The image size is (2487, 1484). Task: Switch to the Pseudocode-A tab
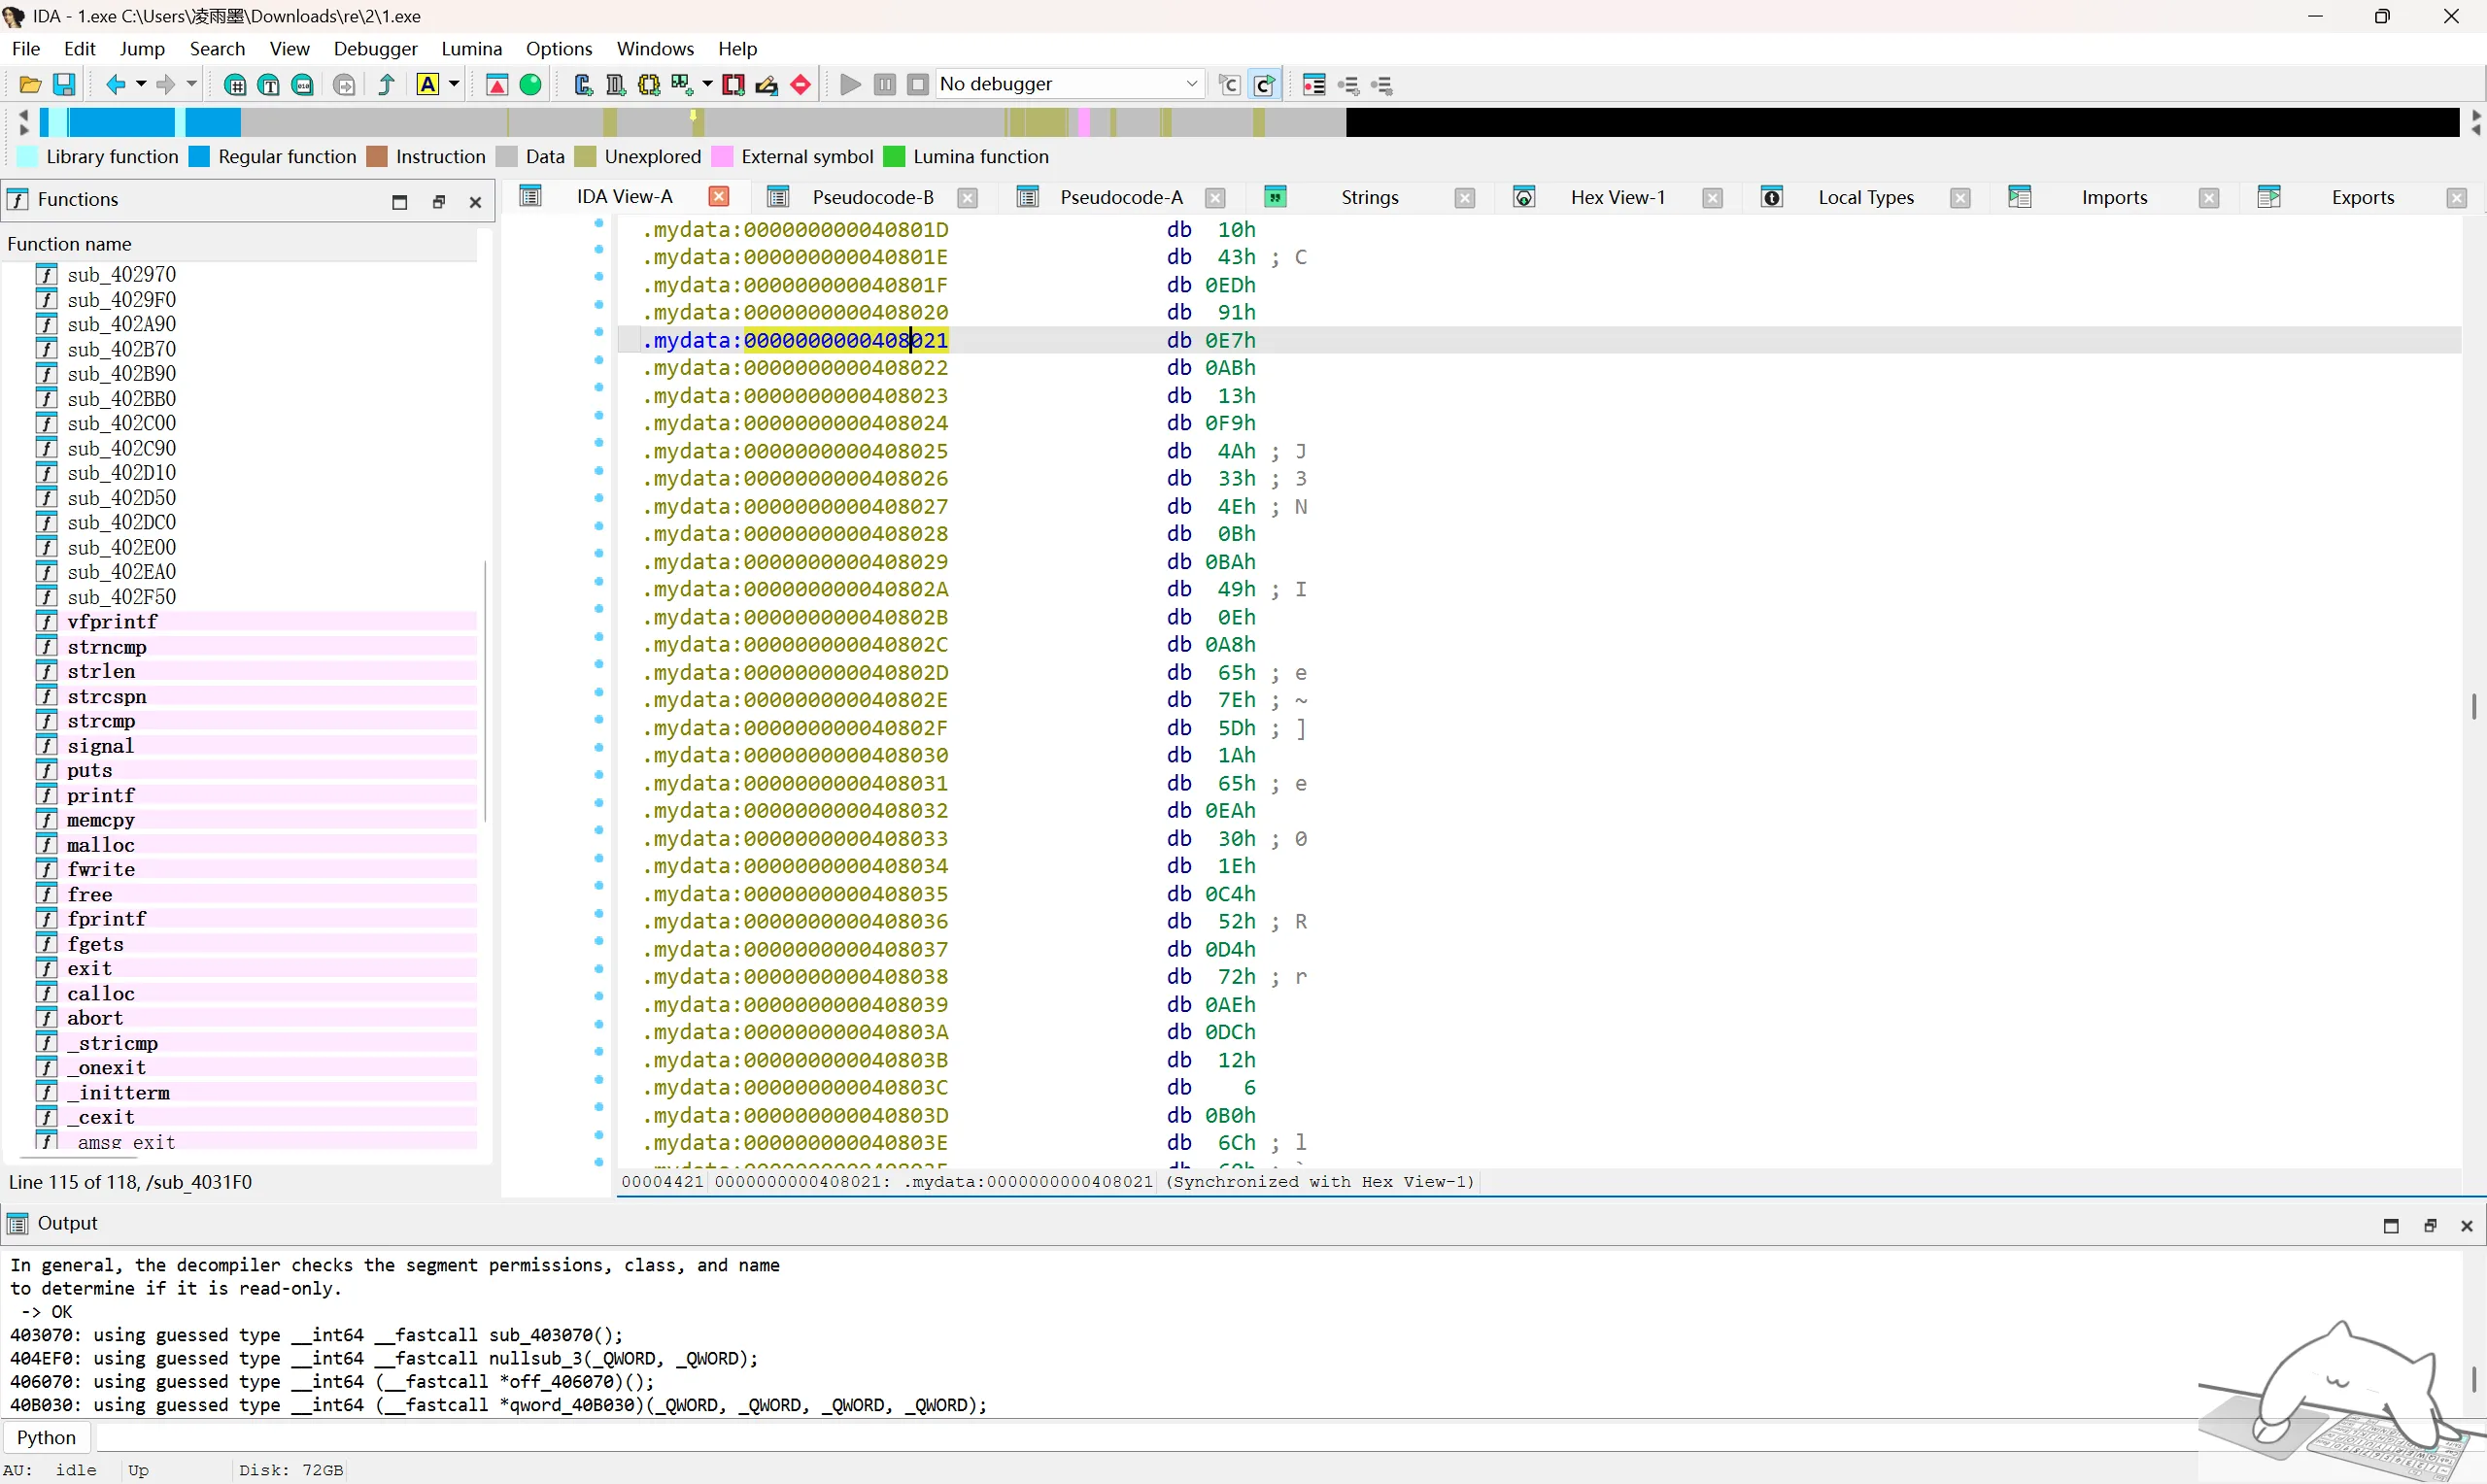pyautogui.click(x=1121, y=197)
